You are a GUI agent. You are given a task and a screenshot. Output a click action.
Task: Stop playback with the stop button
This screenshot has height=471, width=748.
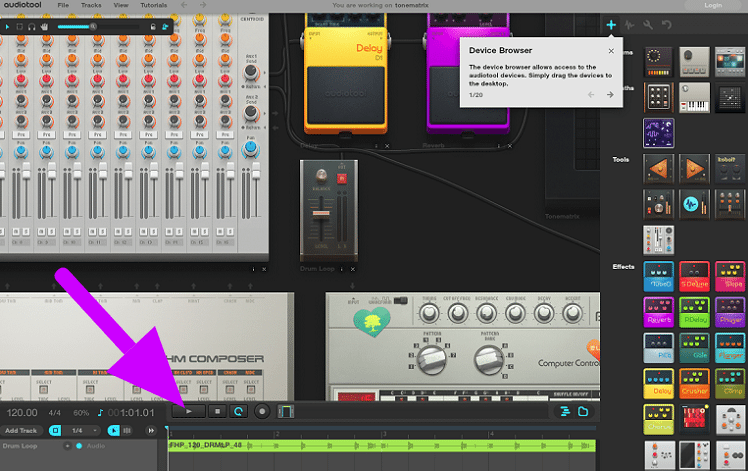tap(218, 411)
